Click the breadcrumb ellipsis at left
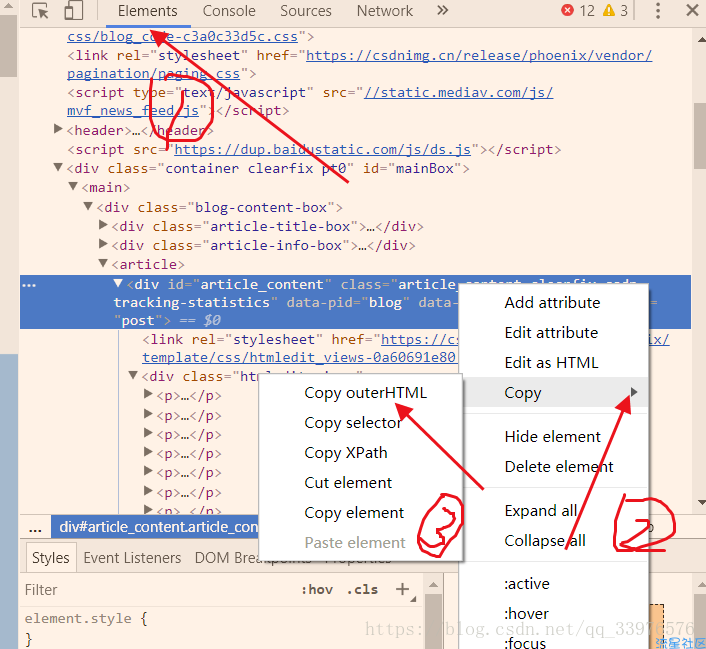This screenshot has width=706, height=649. tap(35, 527)
